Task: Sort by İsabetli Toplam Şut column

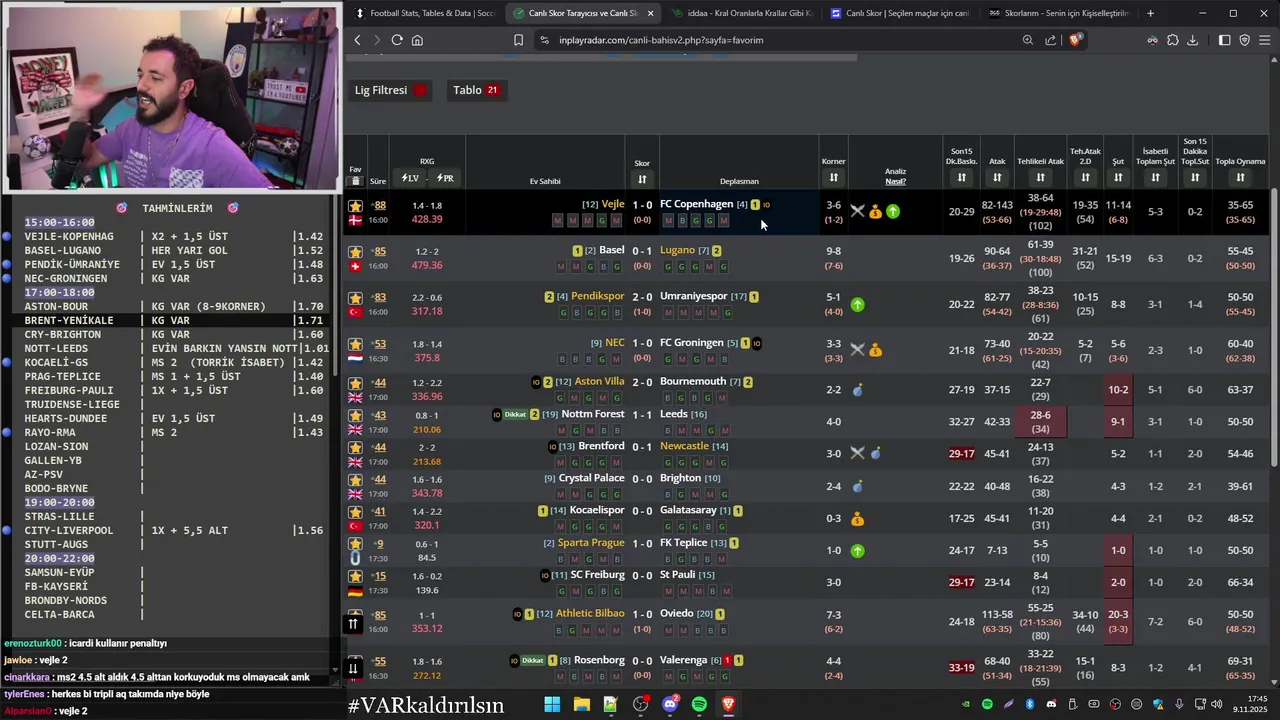Action: (1155, 178)
